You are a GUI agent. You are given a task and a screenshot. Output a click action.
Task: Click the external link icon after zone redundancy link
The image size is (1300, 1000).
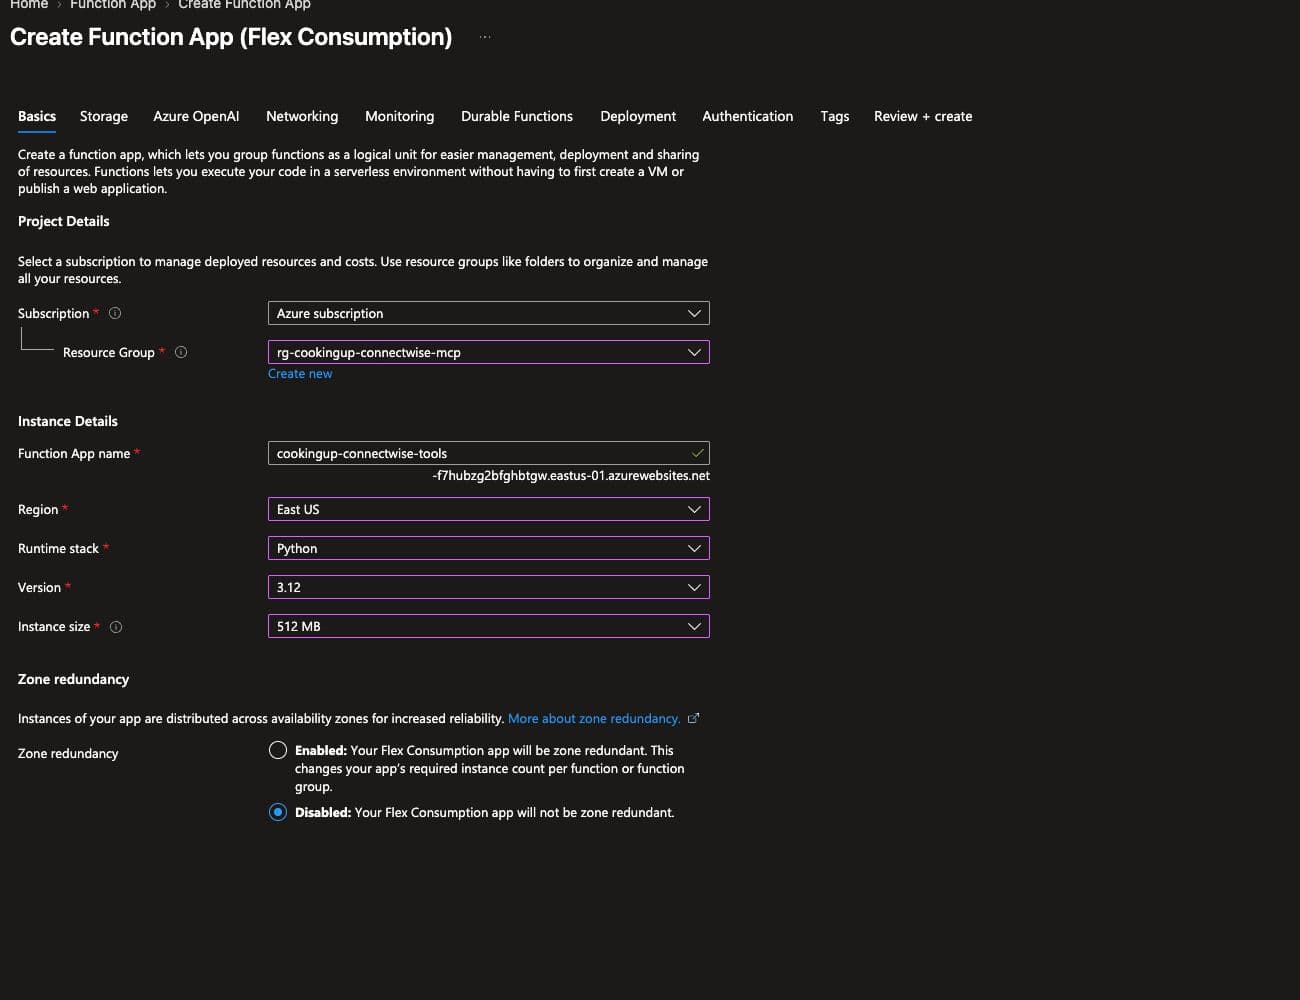click(693, 718)
